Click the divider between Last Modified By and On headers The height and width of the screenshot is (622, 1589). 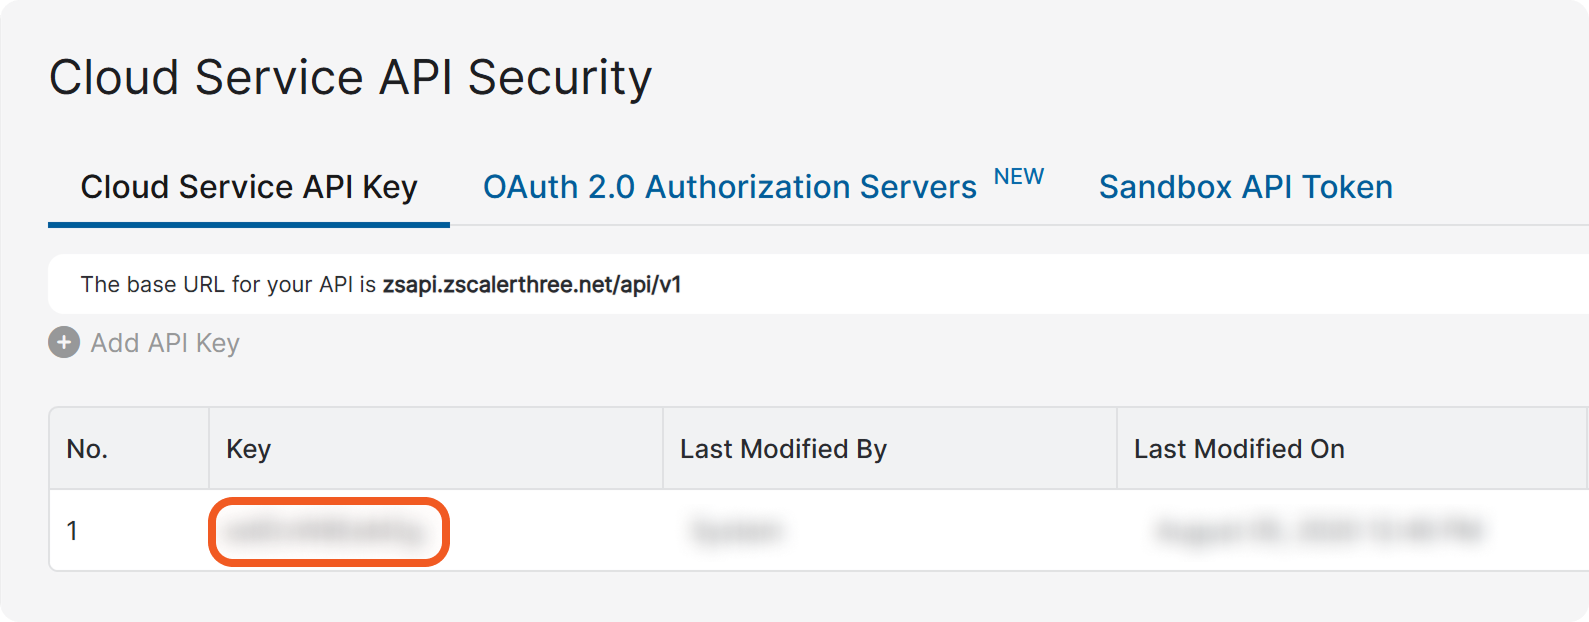coord(1117,449)
